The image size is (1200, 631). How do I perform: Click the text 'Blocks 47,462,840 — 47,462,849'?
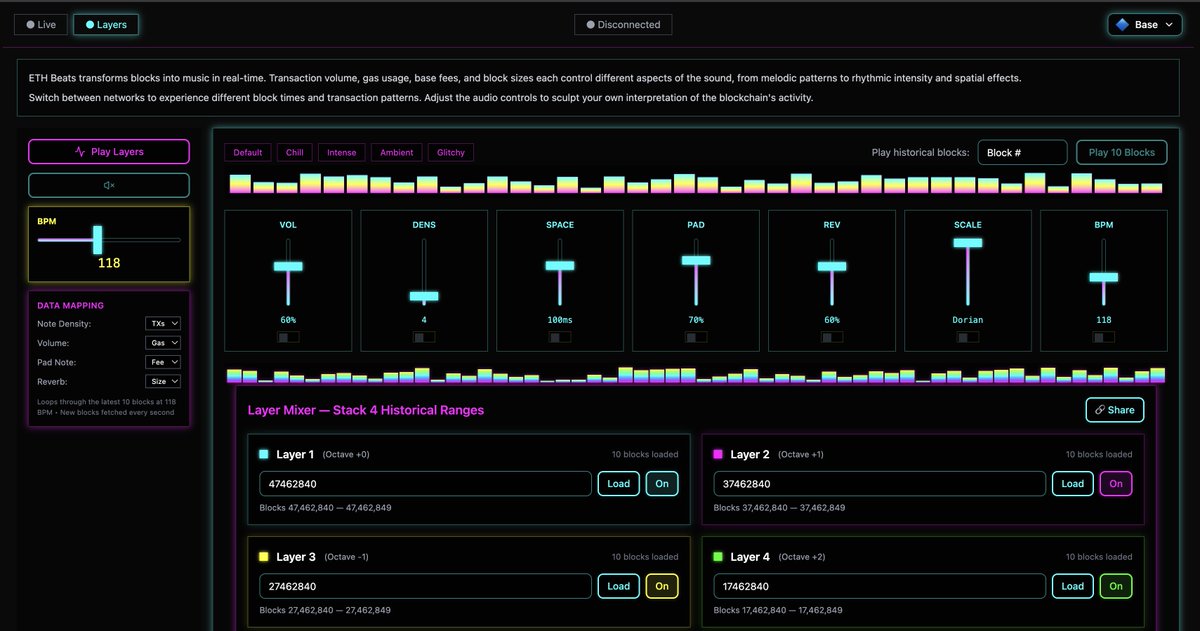point(325,508)
